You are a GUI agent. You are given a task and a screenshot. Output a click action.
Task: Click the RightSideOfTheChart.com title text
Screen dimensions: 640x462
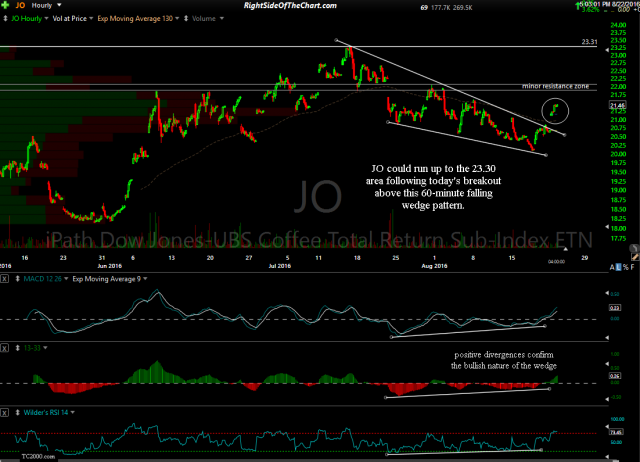coord(290,5)
